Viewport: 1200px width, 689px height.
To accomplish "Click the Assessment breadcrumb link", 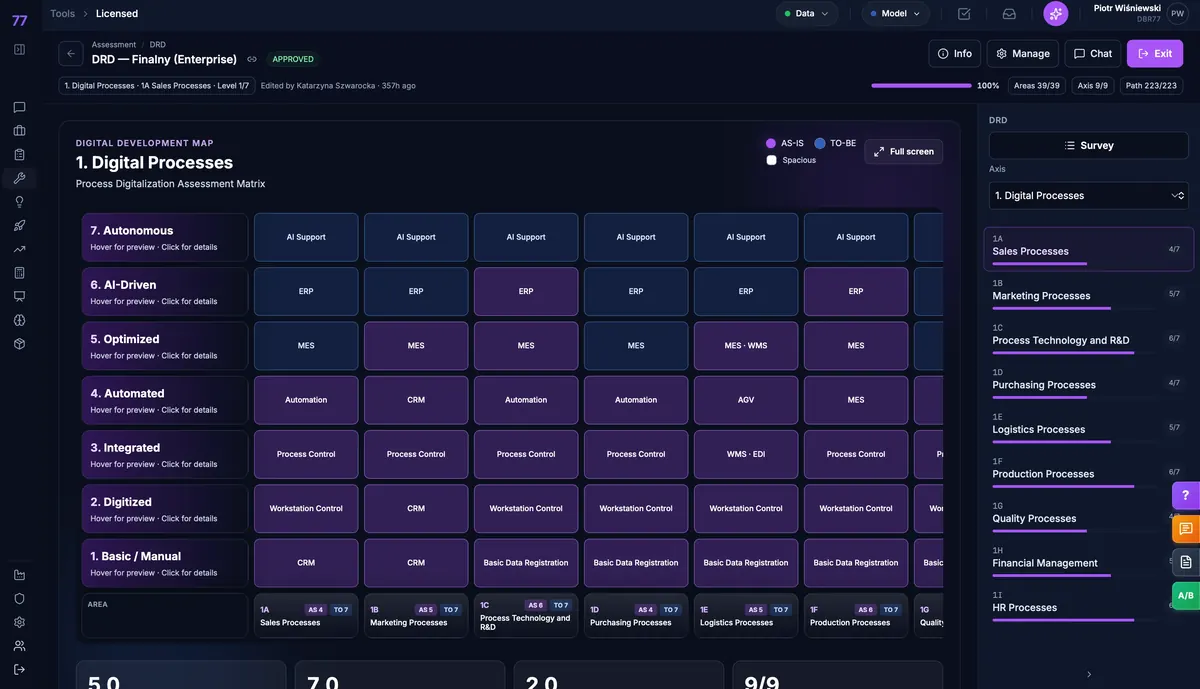I will [114, 45].
